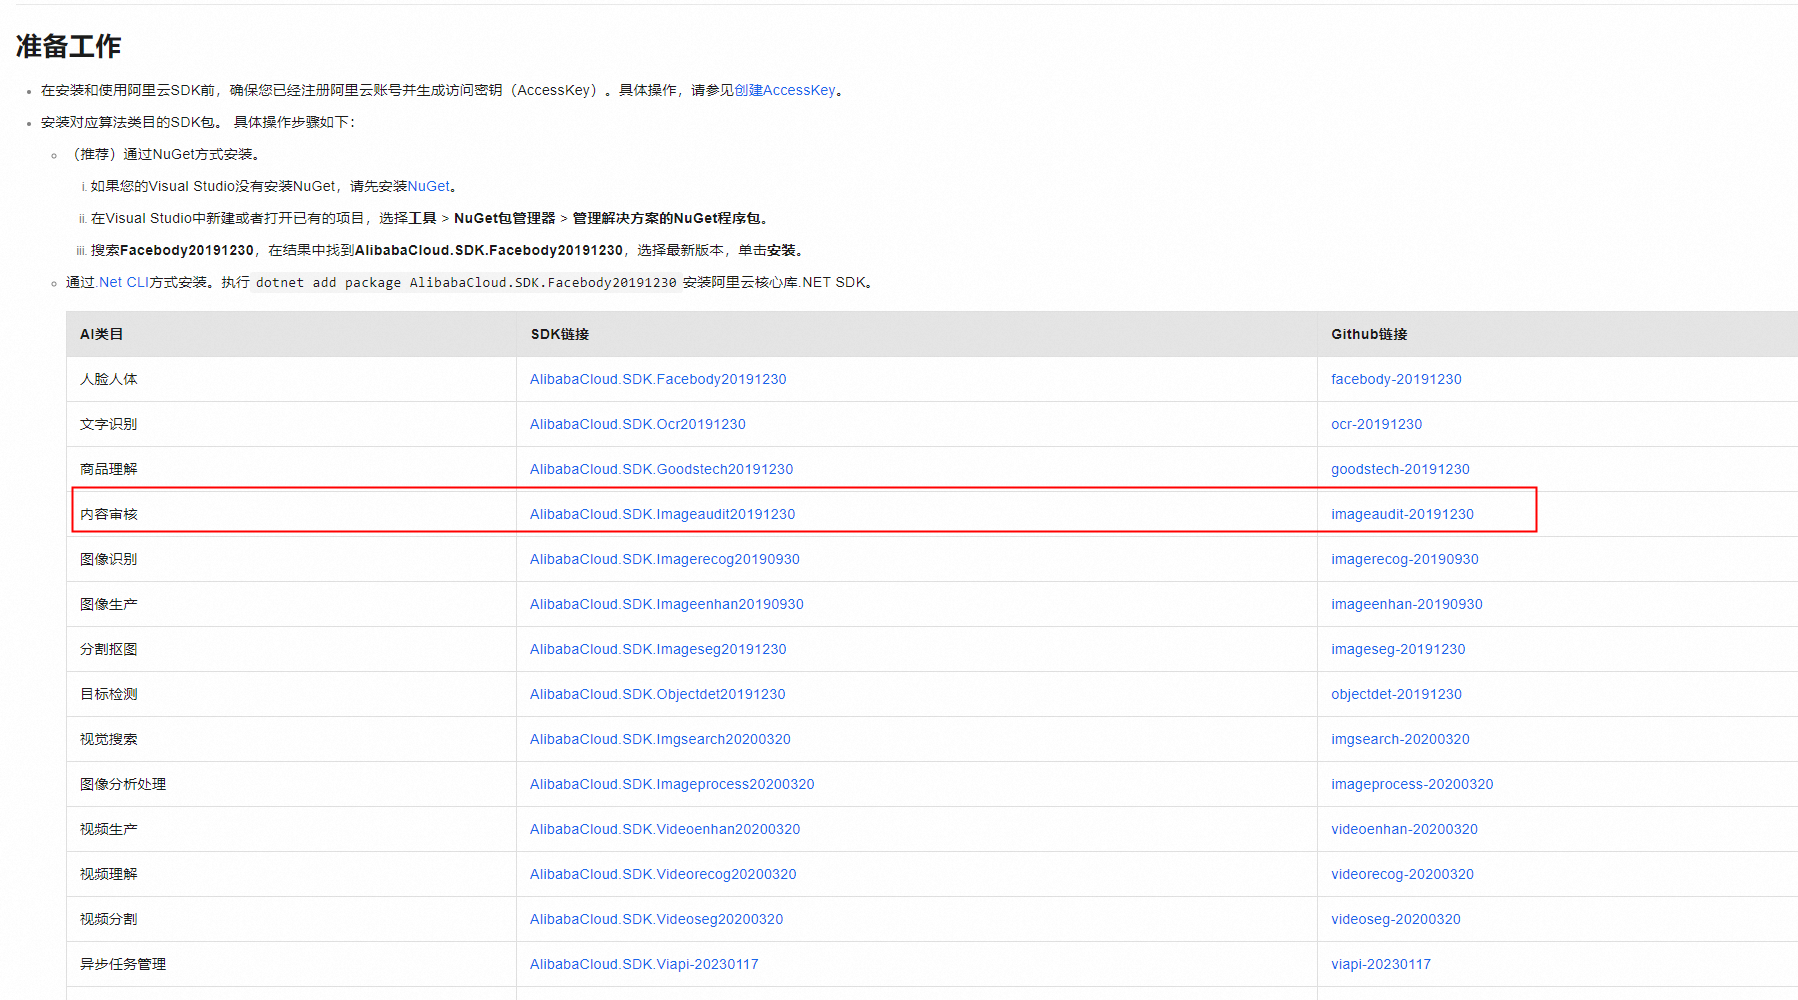Click objectdet-20191230 GitHub link

pyautogui.click(x=1396, y=694)
